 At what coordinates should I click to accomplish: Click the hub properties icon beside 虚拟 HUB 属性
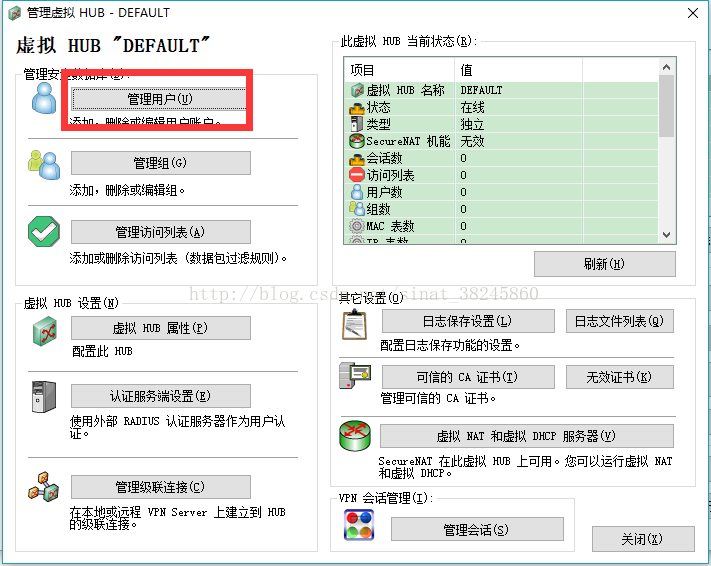[x=44, y=329]
